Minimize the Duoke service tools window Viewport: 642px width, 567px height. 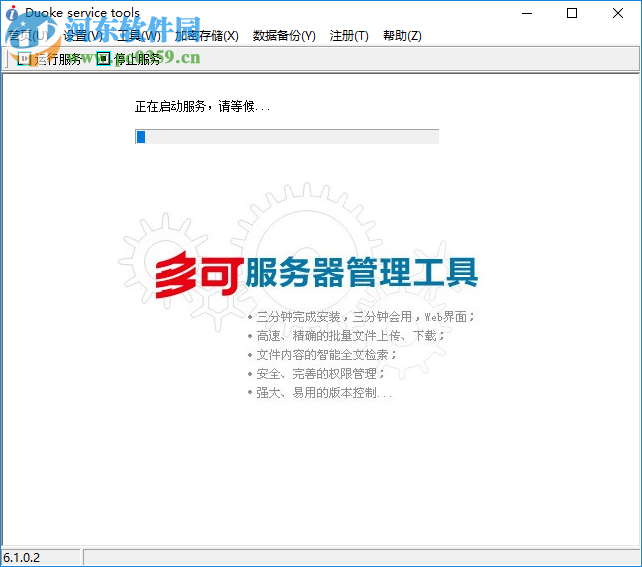pyautogui.click(x=527, y=14)
